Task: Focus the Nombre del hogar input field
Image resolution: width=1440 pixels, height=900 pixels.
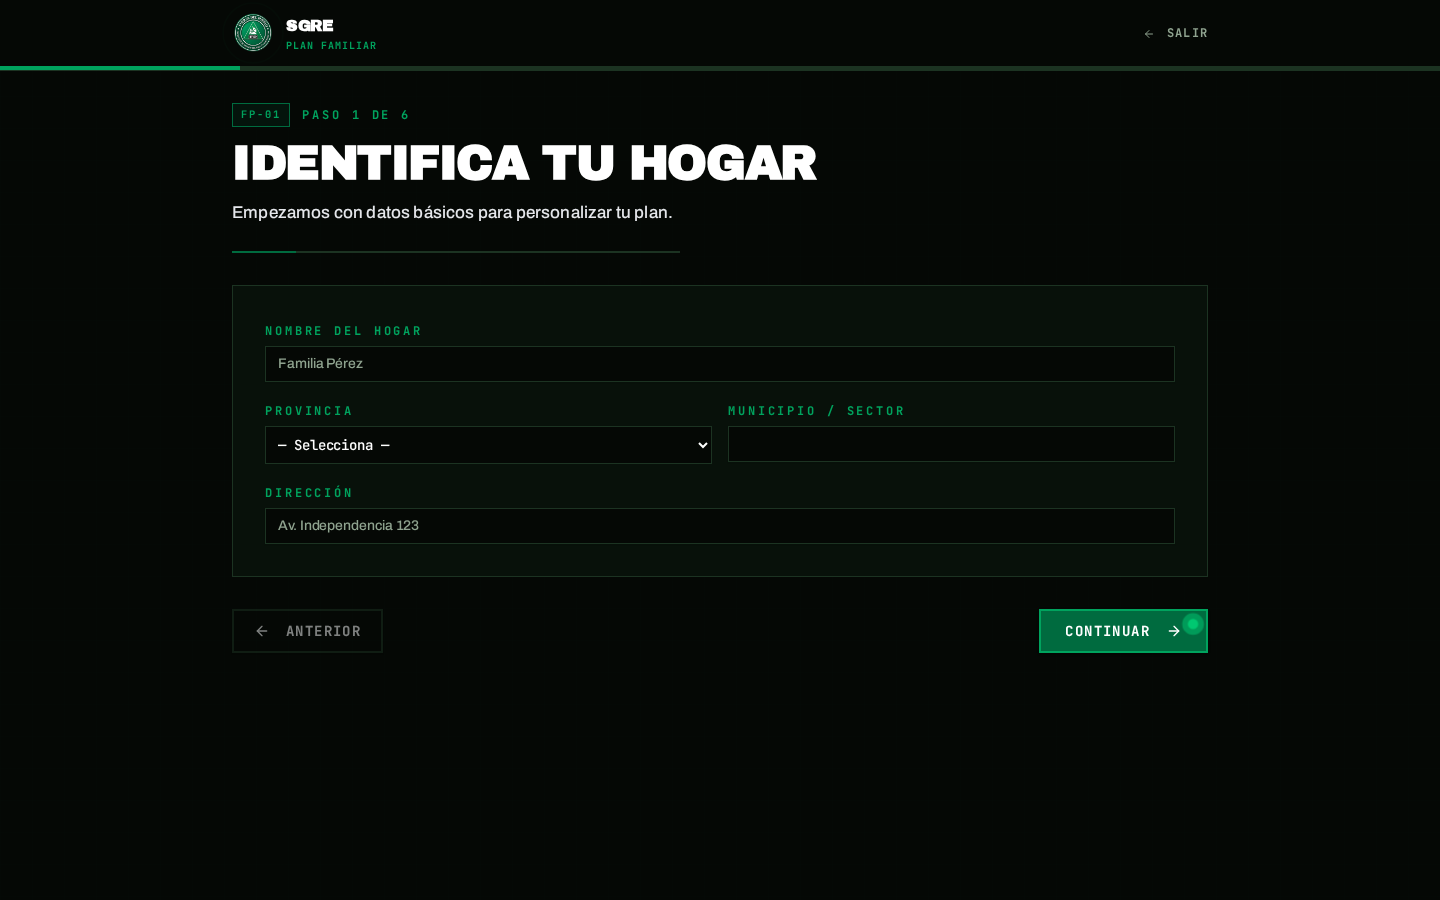Action: point(720,364)
